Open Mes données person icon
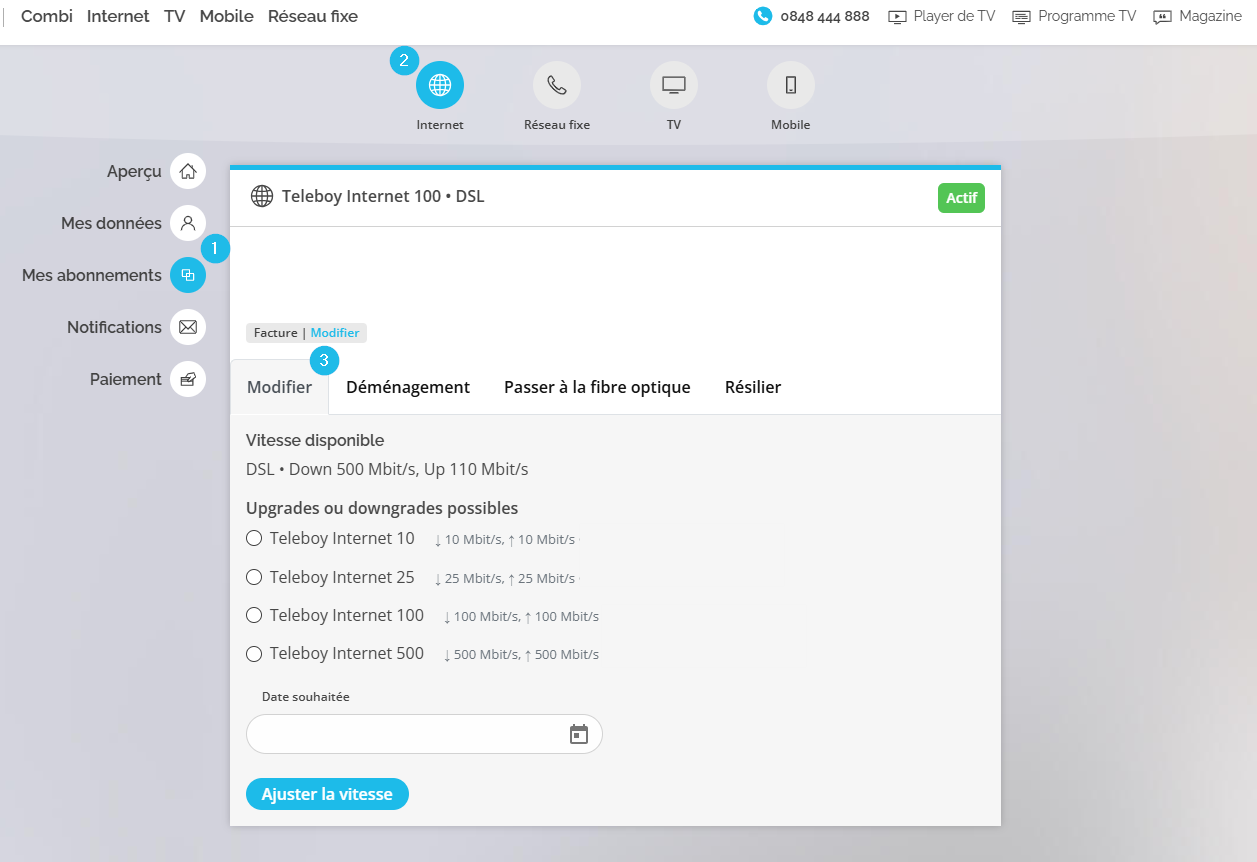 188,223
